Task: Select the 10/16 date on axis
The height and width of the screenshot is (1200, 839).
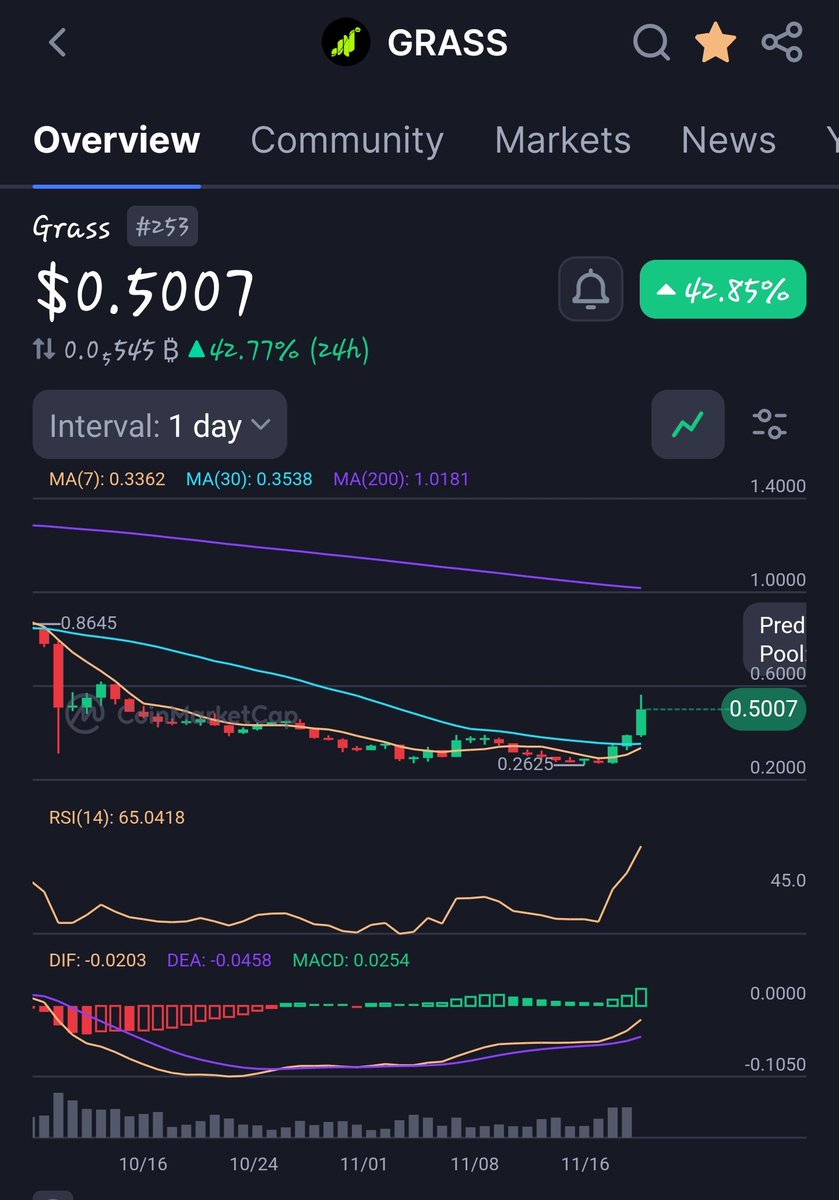Action: tap(143, 1164)
